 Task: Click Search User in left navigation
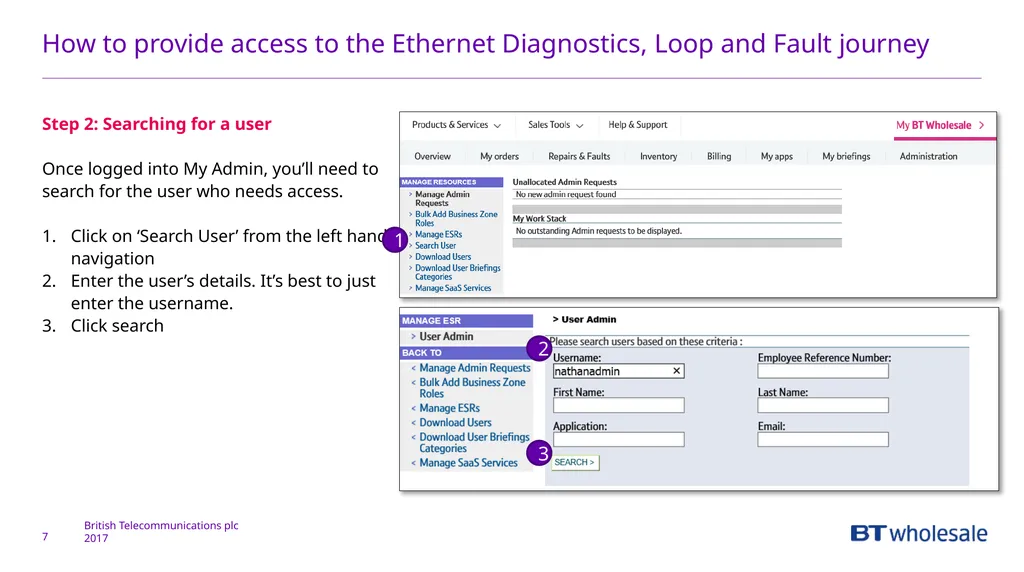(x=435, y=246)
